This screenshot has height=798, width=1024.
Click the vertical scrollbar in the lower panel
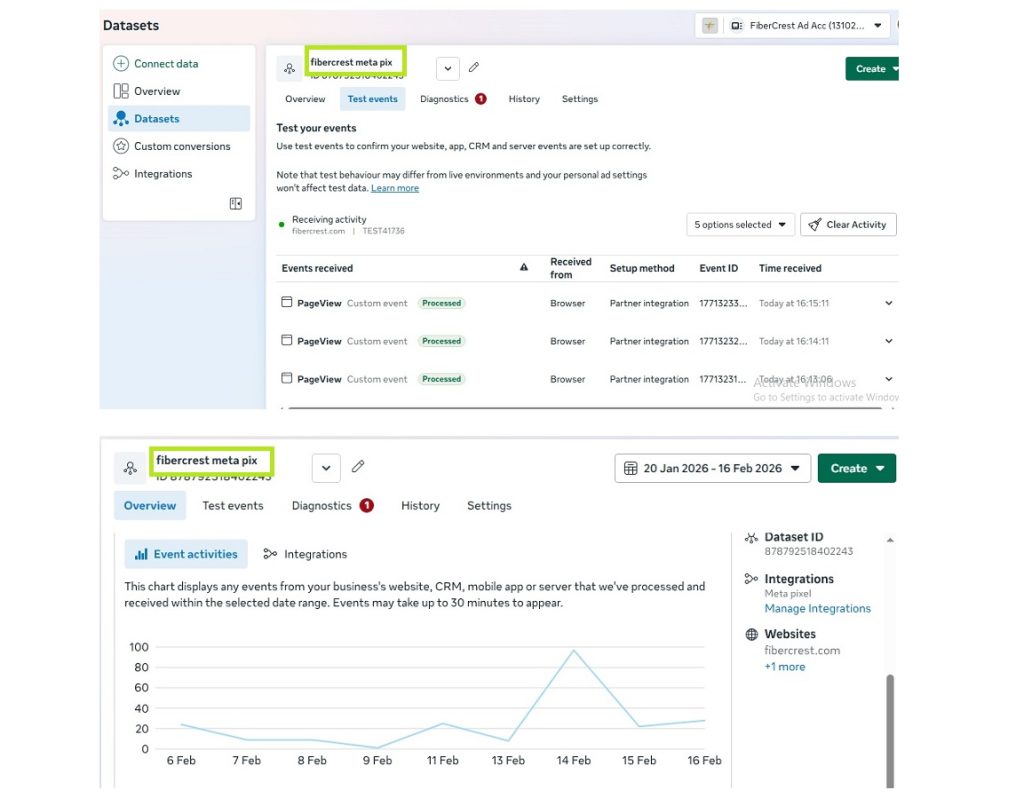point(889,720)
